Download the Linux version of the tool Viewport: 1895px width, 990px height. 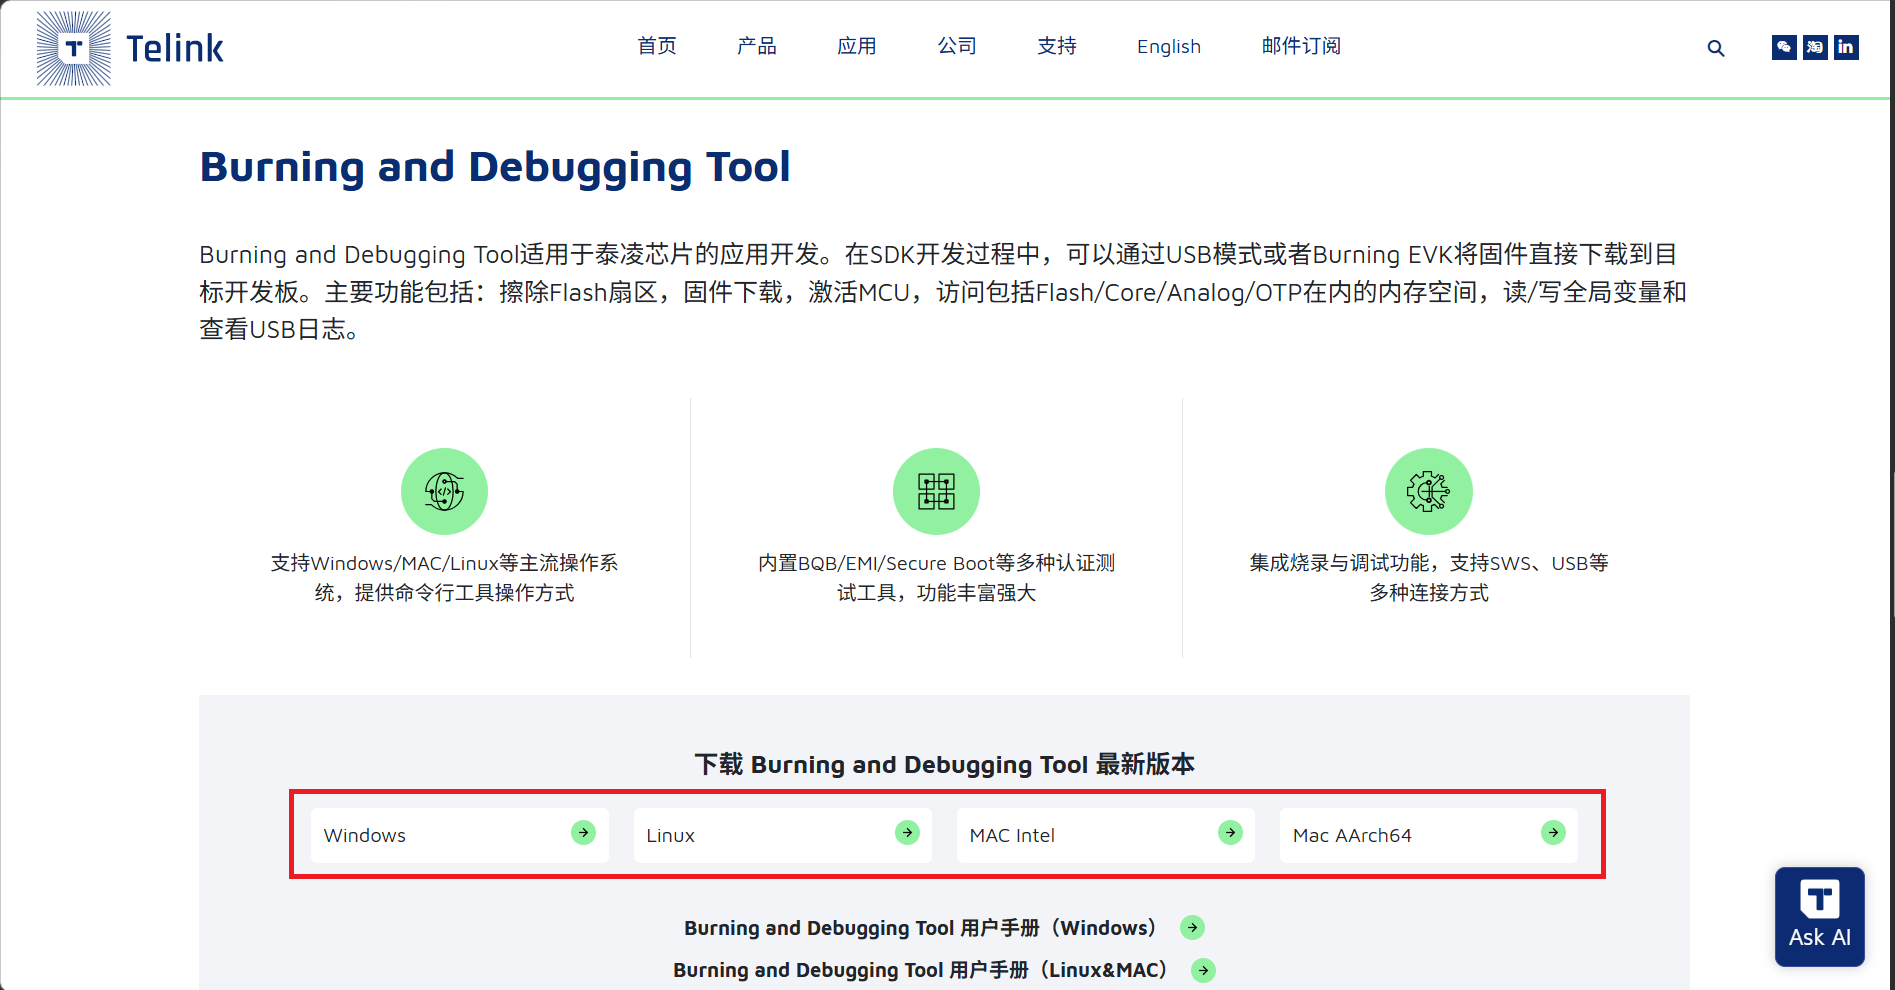point(783,835)
